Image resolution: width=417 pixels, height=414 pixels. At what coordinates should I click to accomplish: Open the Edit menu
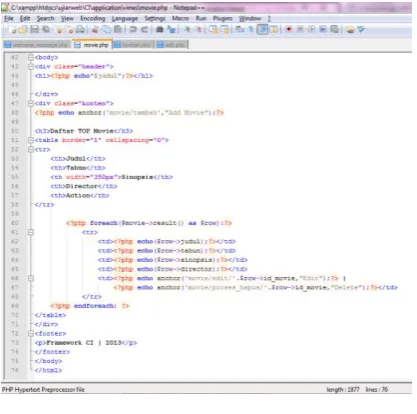(25, 19)
